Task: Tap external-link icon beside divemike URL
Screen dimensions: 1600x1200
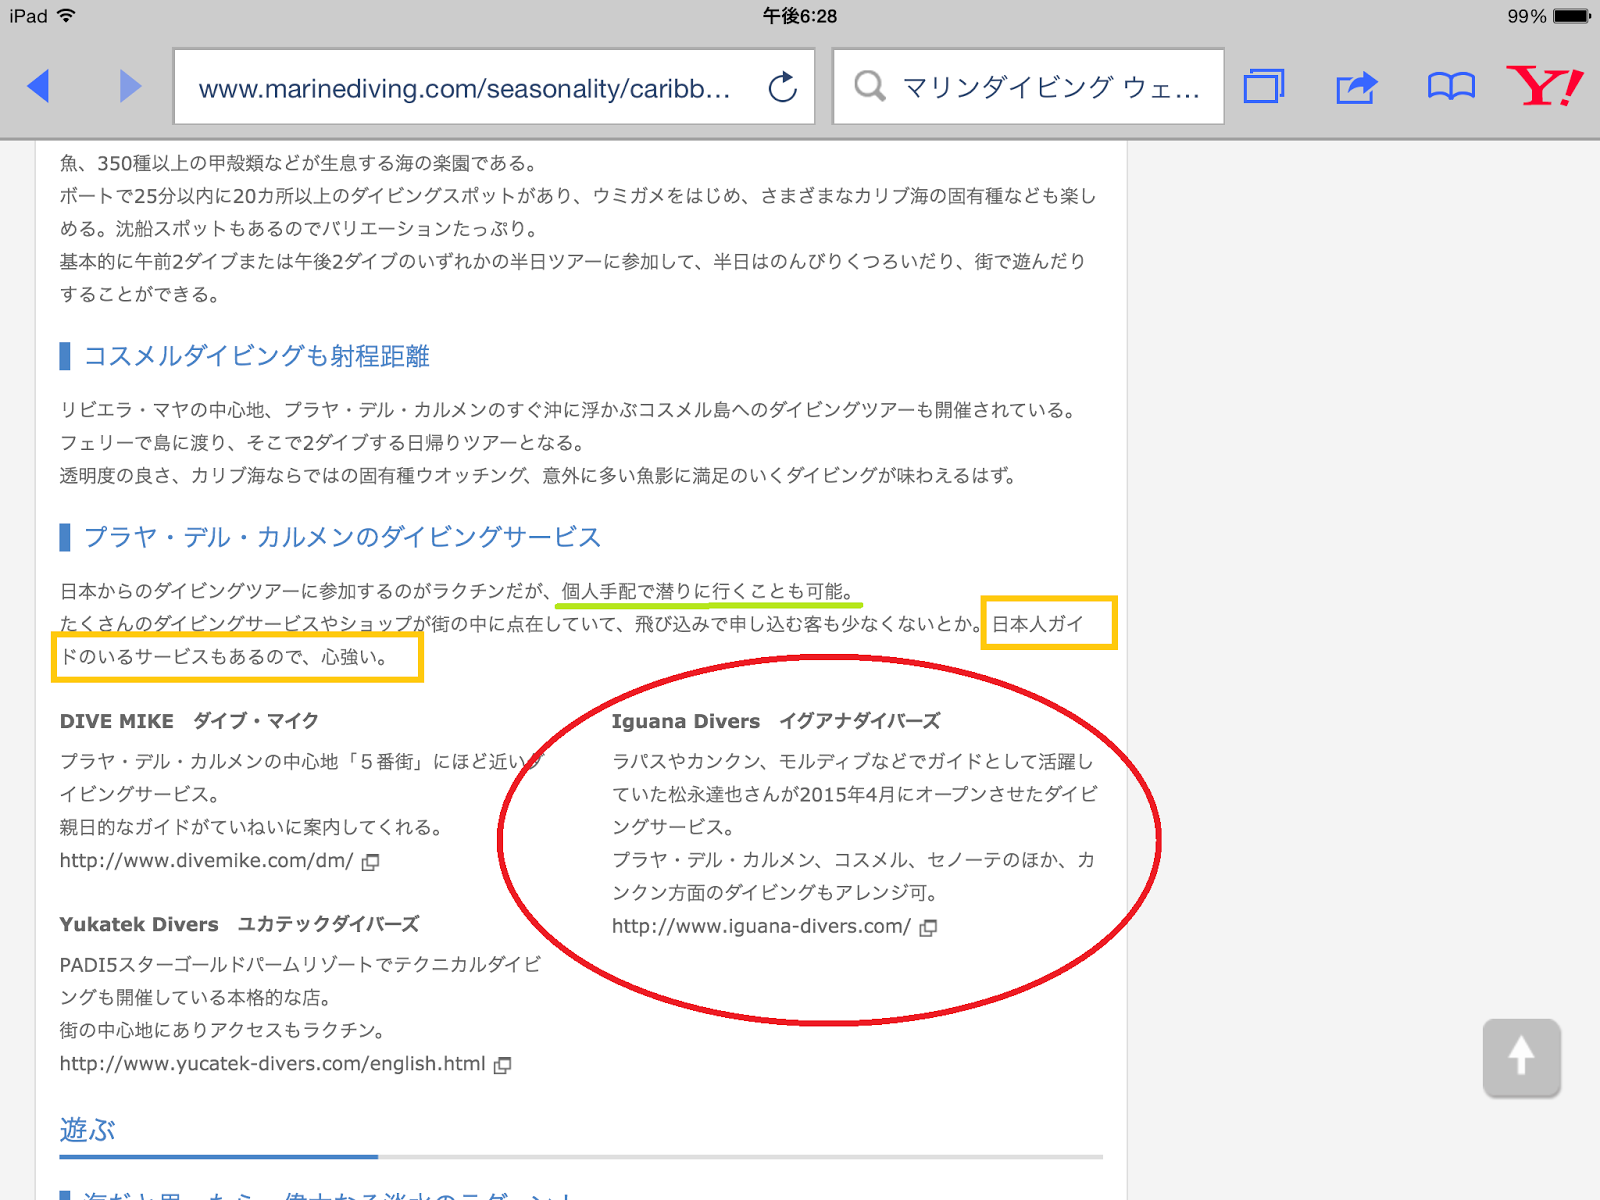Action: coord(370,862)
